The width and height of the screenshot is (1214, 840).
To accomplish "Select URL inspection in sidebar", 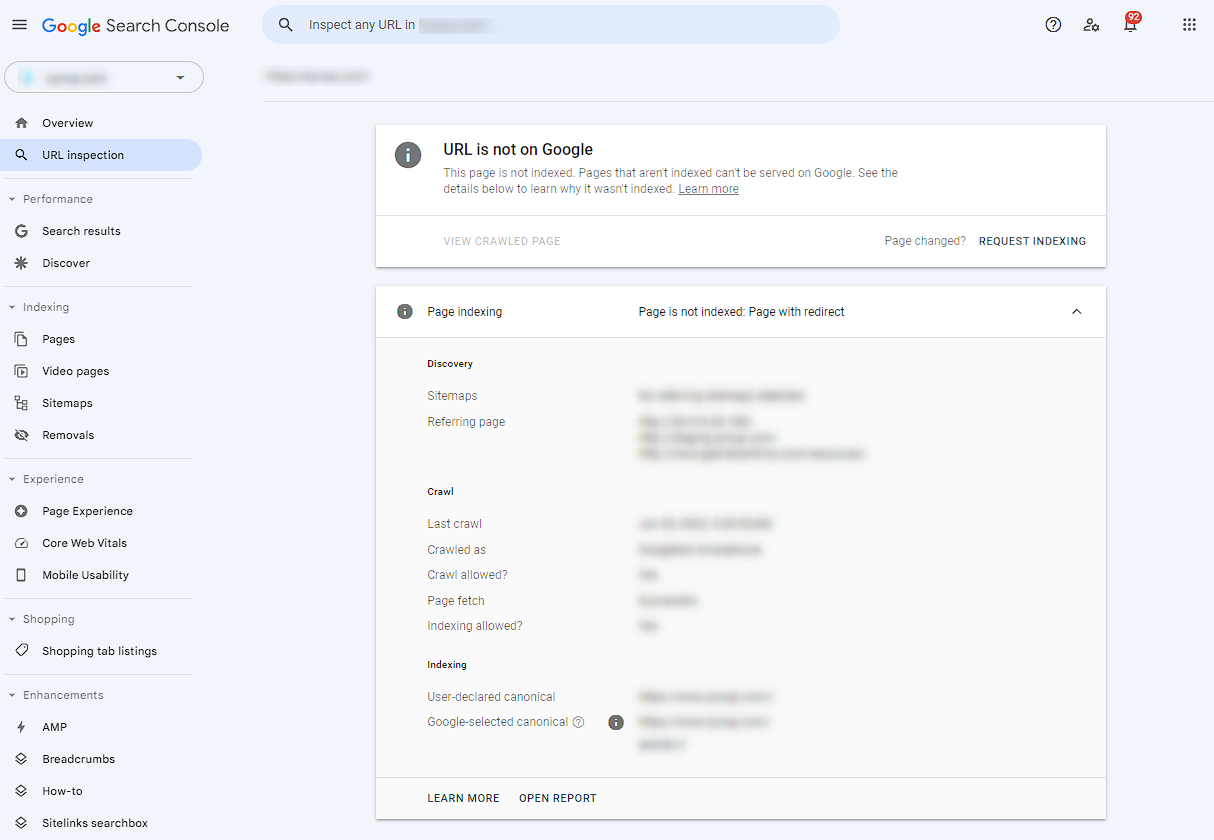I will 101,155.
